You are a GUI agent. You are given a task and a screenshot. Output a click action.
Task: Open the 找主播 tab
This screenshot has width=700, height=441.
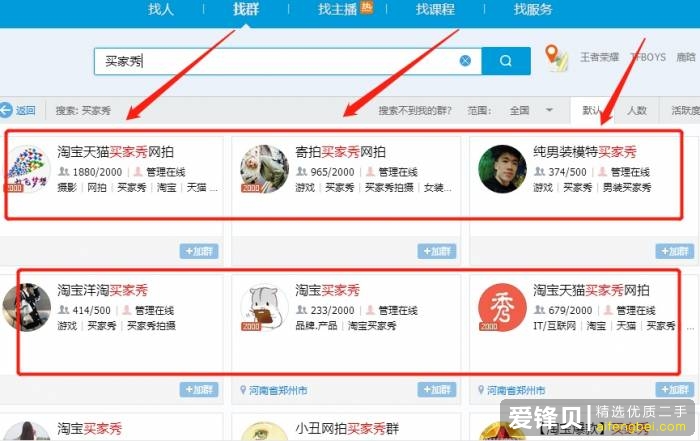[337, 9]
